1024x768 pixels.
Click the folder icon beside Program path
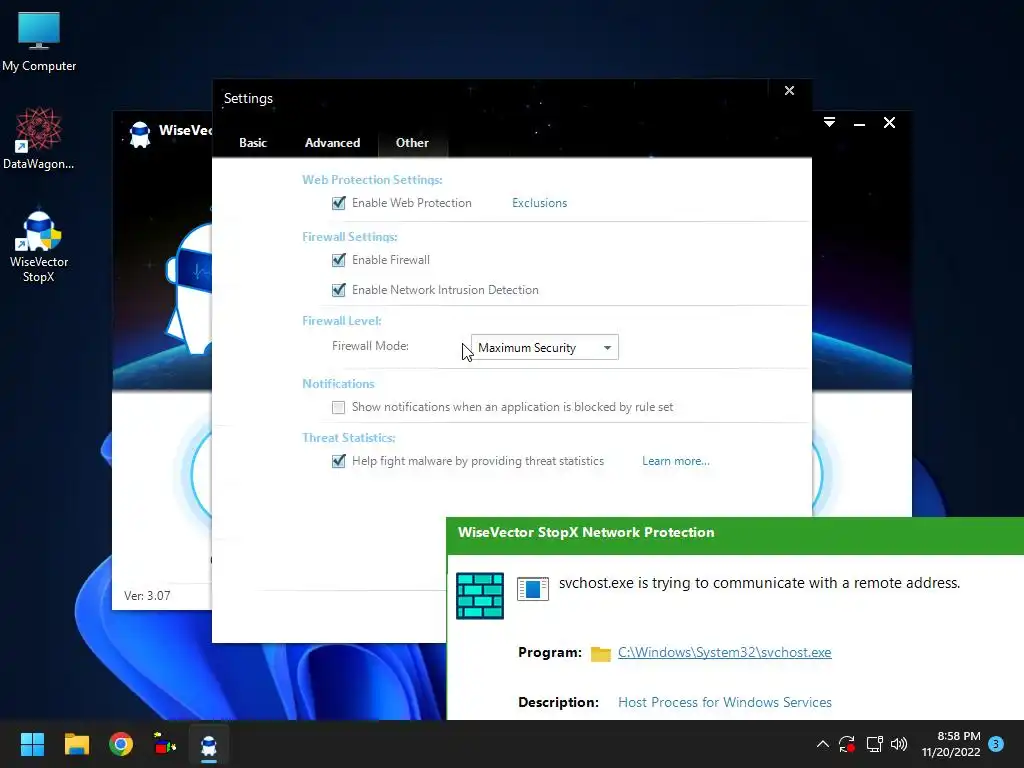click(x=600, y=653)
